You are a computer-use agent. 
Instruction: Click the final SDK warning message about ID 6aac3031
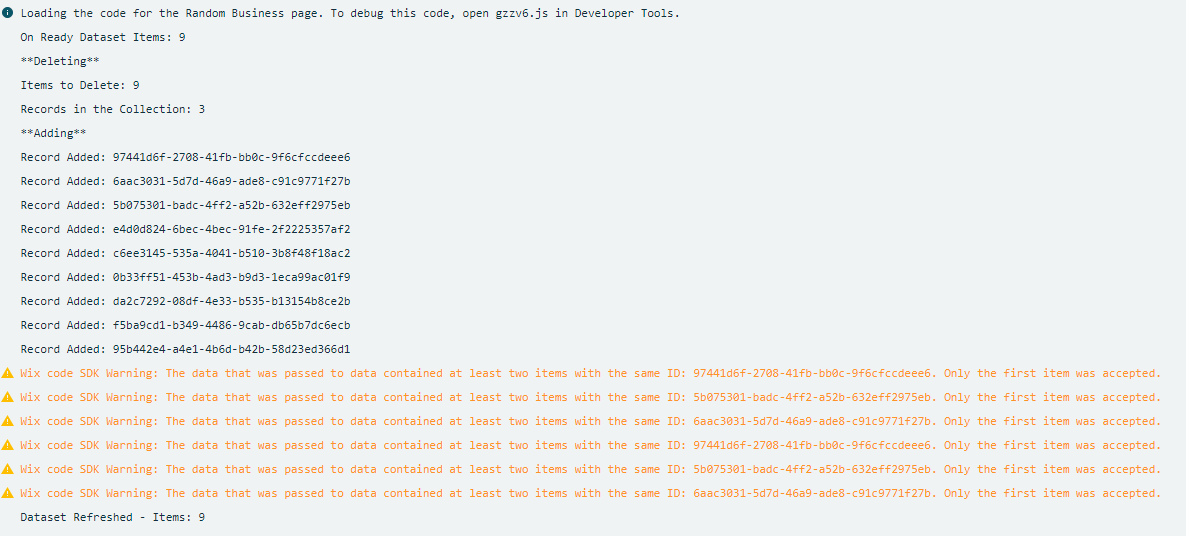click(x=590, y=493)
